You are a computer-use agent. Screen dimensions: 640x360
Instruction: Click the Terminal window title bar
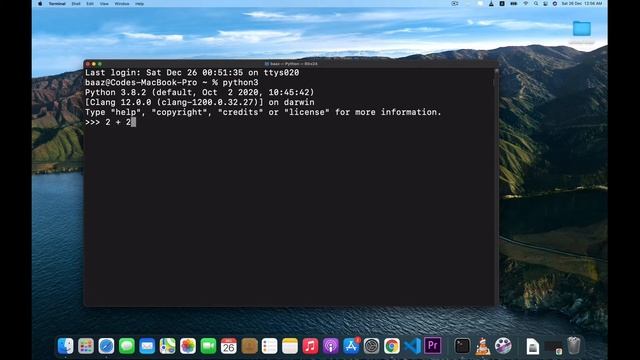(291, 64)
